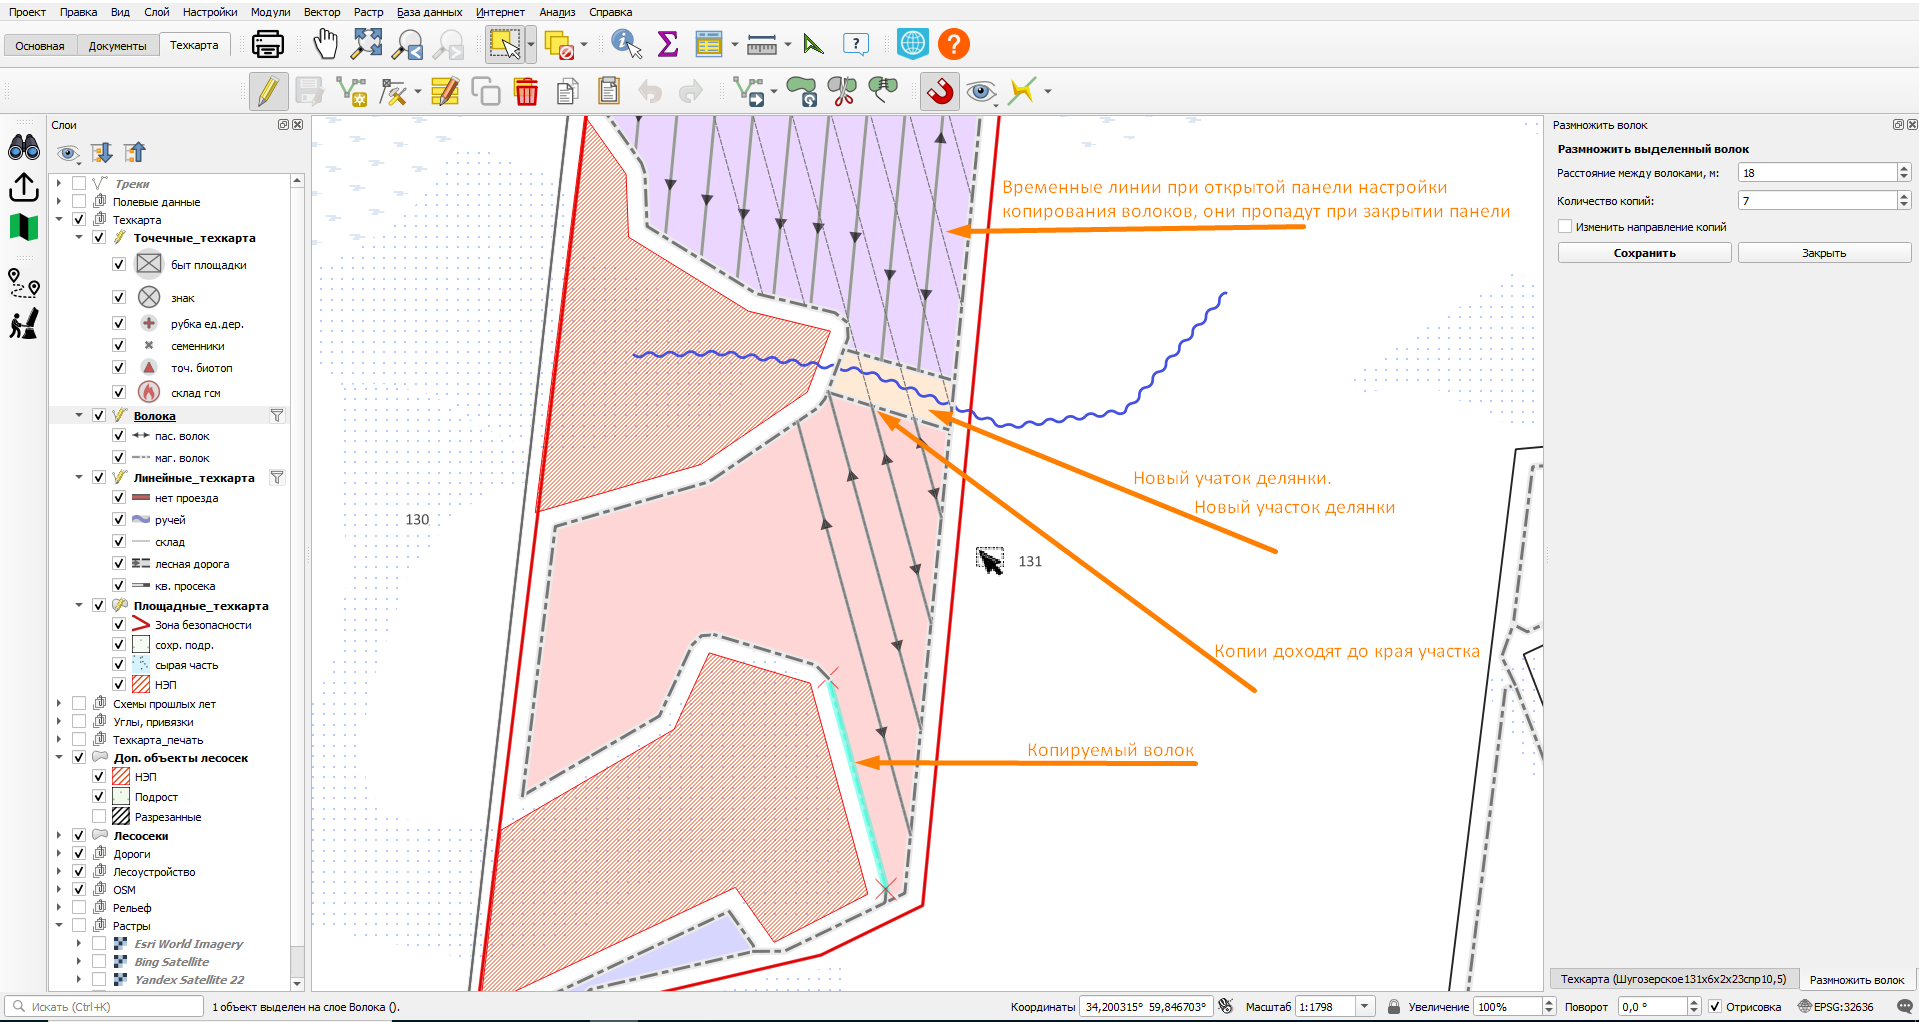Image resolution: width=1919 pixels, height=1022 pixels.
Task: Collapse the Площадные_техкарта group
Action: tap(79, 605)
